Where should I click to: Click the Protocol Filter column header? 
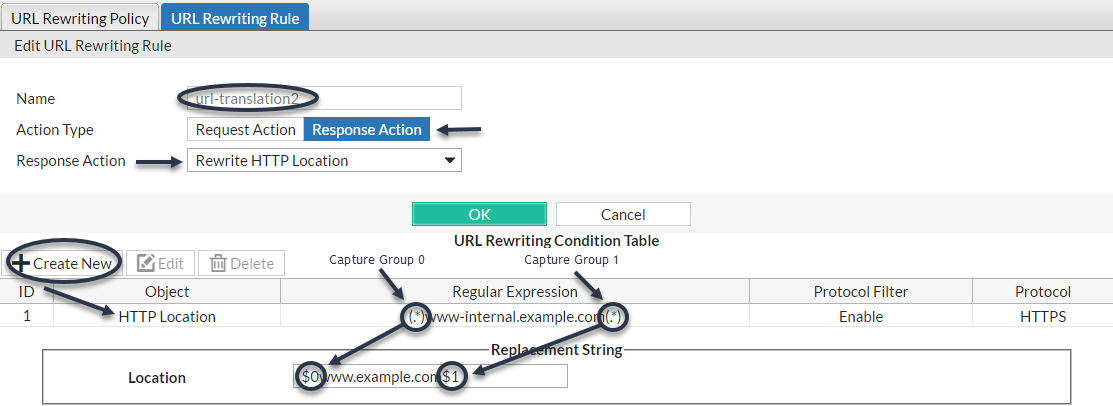(861, 292)
